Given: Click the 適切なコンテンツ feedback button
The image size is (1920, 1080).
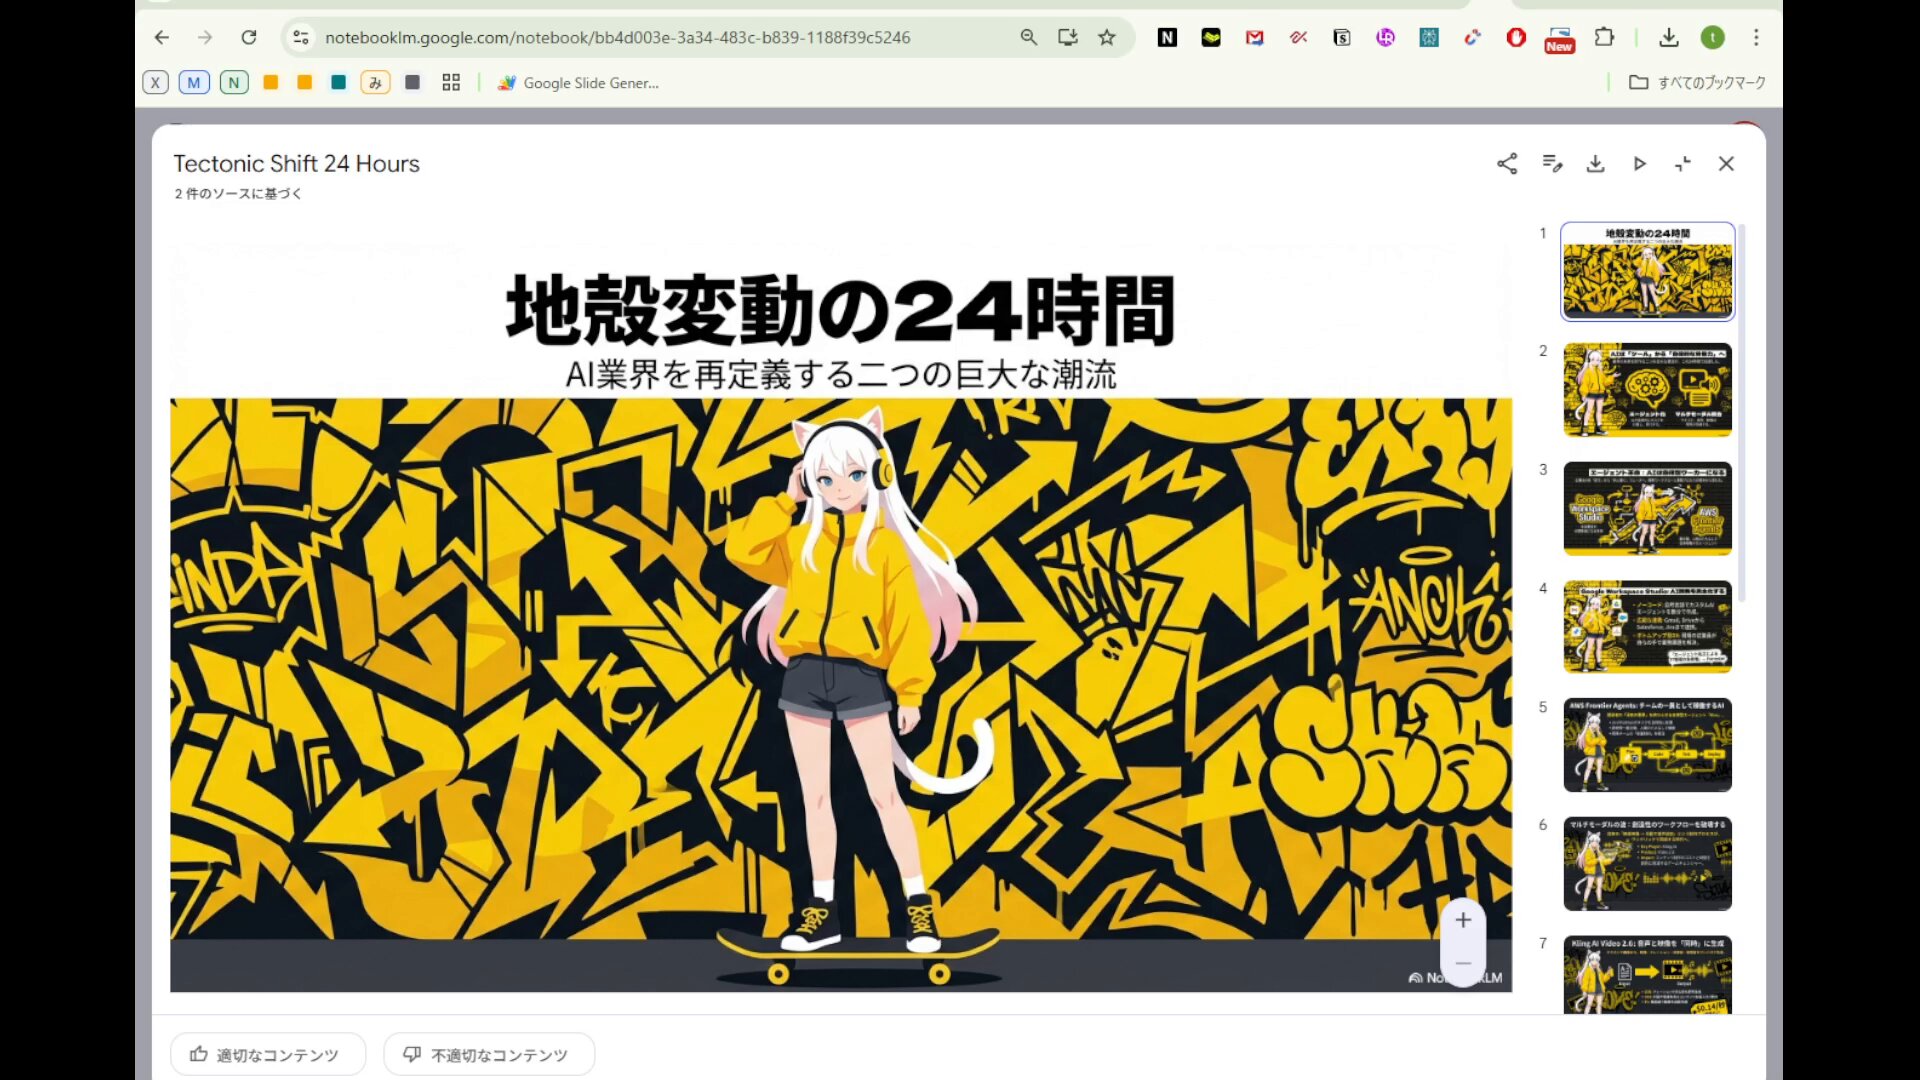Looking at the screenshot, I should (267, 1053).
